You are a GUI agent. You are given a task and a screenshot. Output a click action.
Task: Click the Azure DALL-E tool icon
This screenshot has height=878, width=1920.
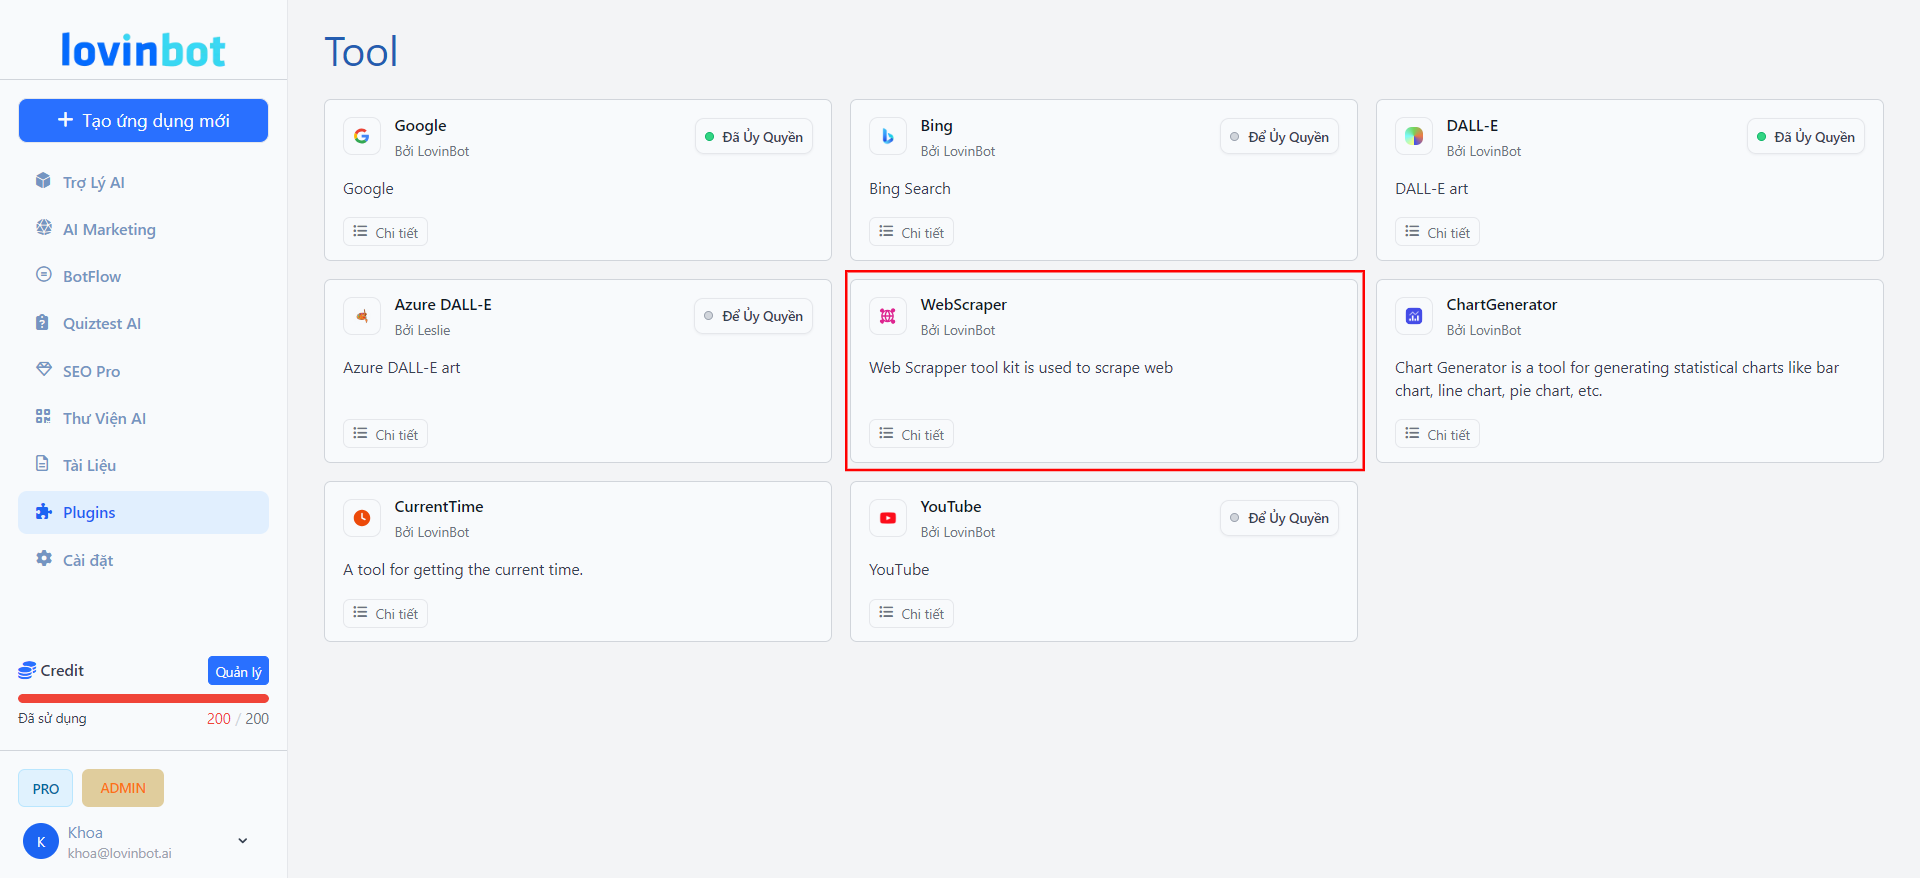pos(362,316)
